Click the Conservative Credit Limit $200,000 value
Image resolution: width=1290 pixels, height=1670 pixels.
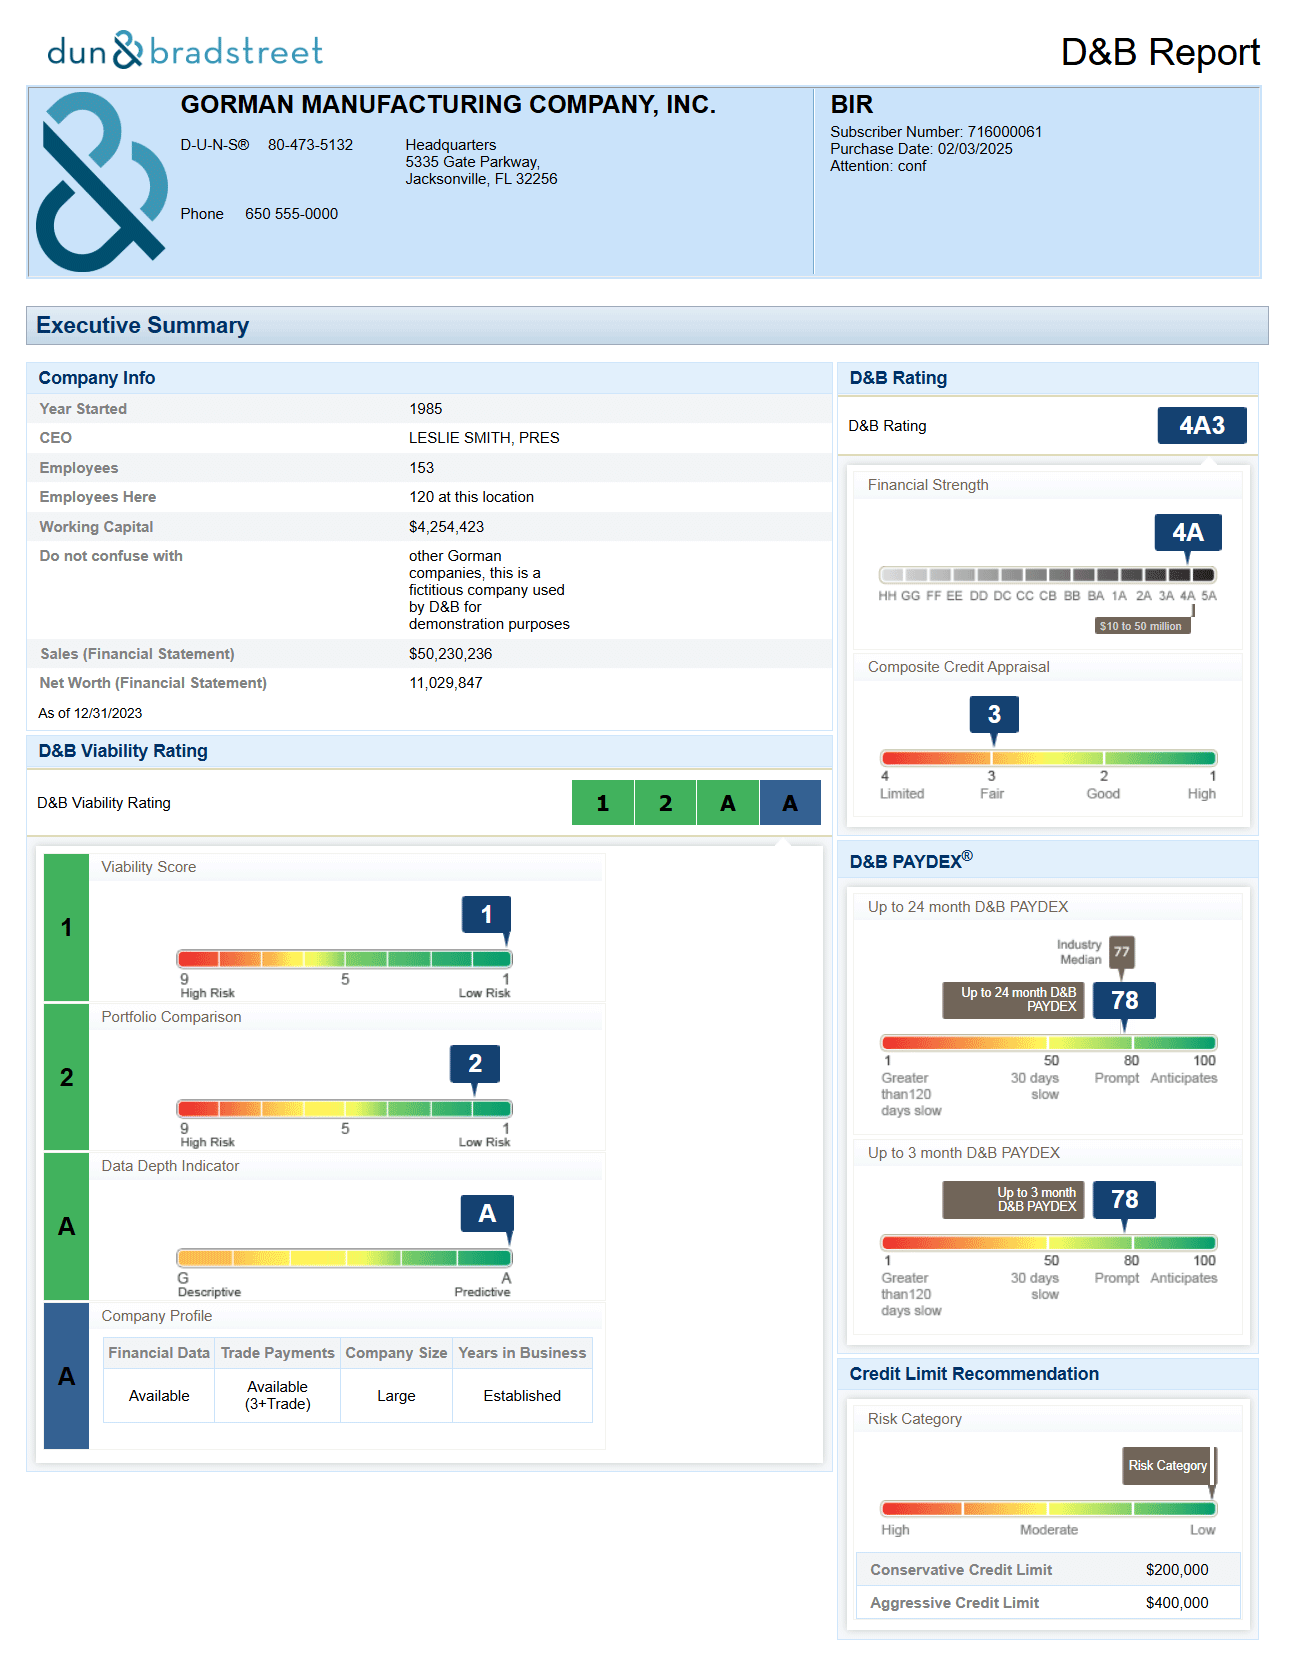pos(1177,1570)
